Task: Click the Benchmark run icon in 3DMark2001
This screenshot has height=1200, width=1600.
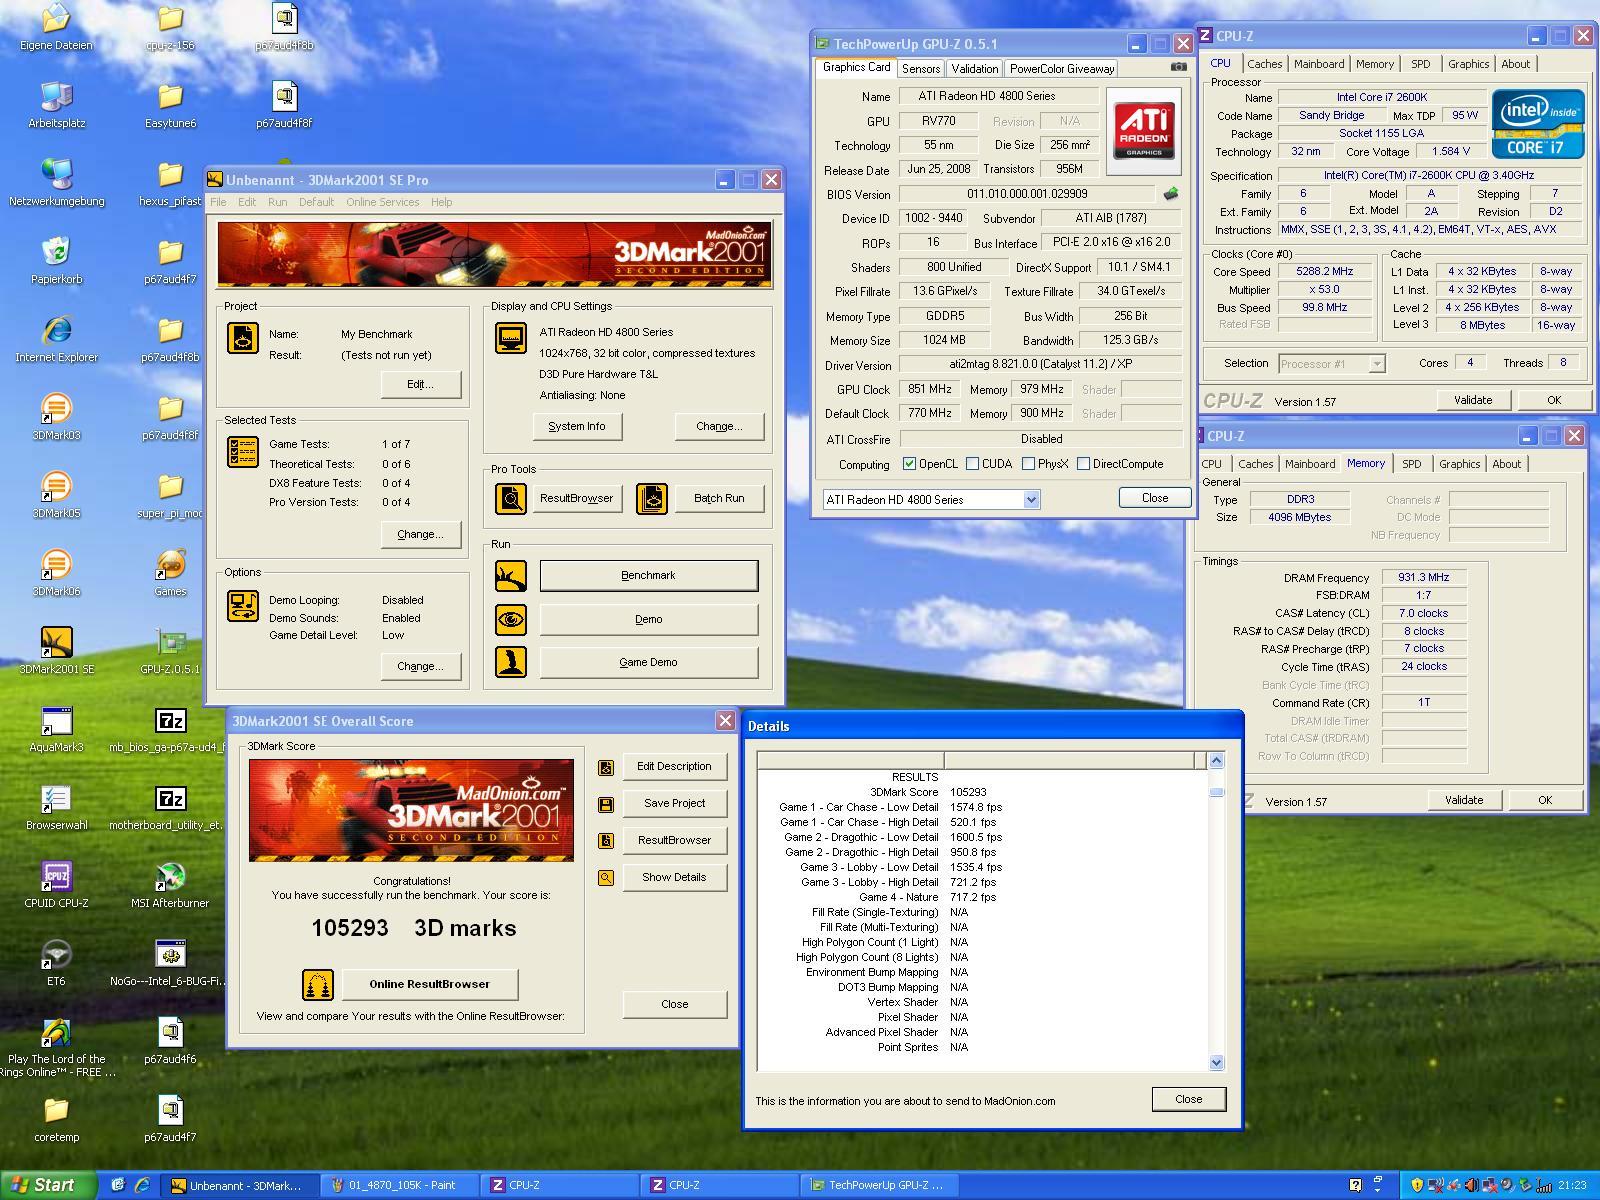Action: (511, 576)
